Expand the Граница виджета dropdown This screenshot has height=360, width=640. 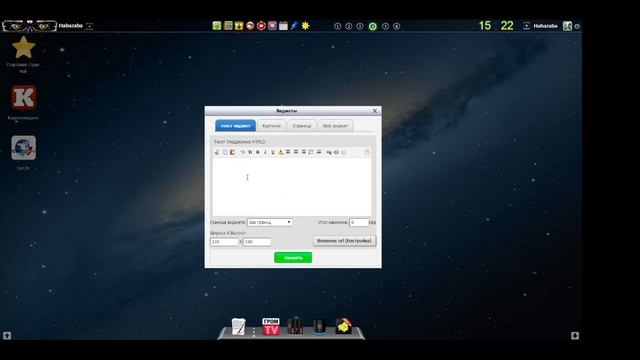tap(269, 222)
